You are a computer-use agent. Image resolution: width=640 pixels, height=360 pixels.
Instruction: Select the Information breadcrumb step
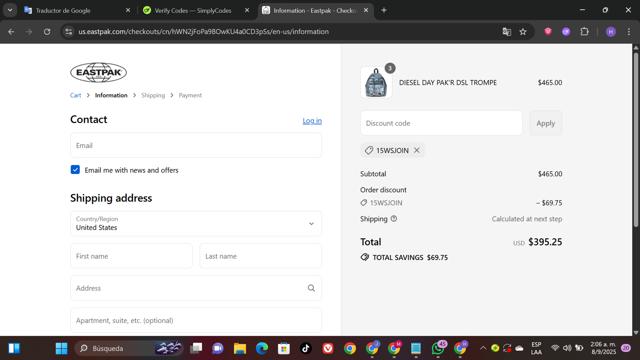pos(111,95)
